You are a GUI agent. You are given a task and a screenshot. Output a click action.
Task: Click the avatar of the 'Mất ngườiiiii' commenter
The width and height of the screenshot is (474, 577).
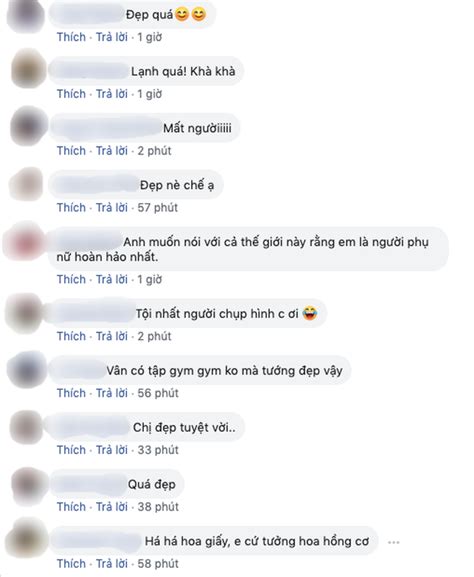tap(29, 125)
